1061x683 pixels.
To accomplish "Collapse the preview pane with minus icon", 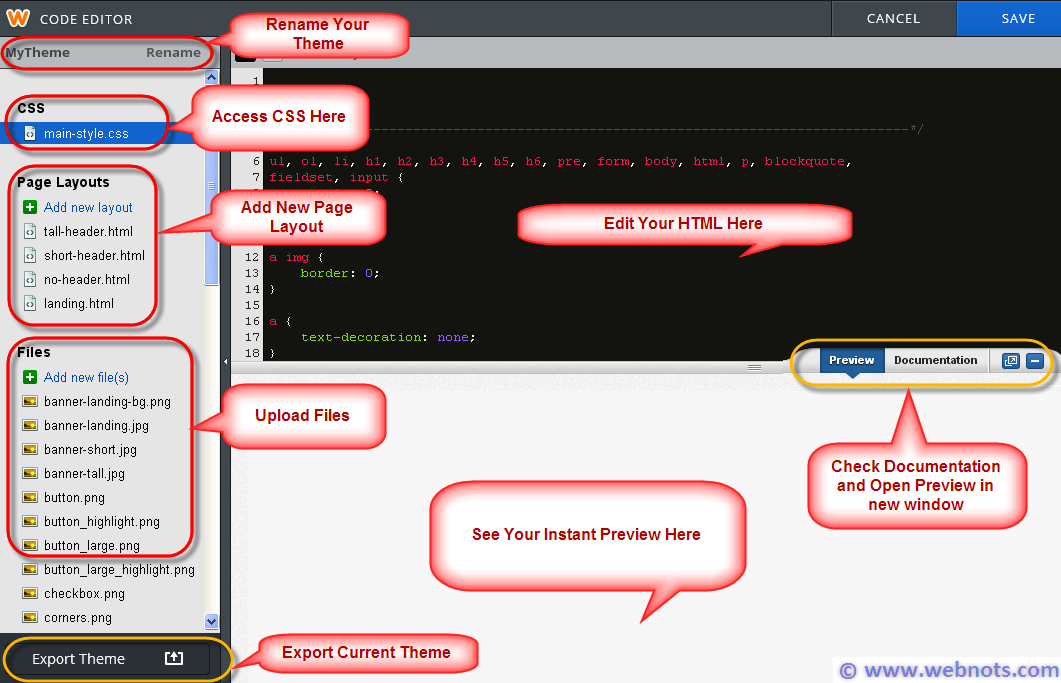I will coord(1035,361).
